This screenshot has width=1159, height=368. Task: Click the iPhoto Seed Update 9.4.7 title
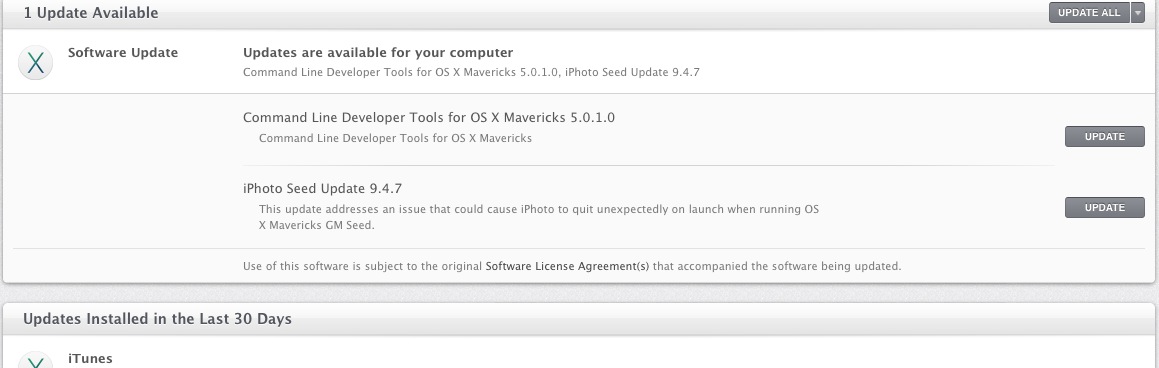point(322,188)
